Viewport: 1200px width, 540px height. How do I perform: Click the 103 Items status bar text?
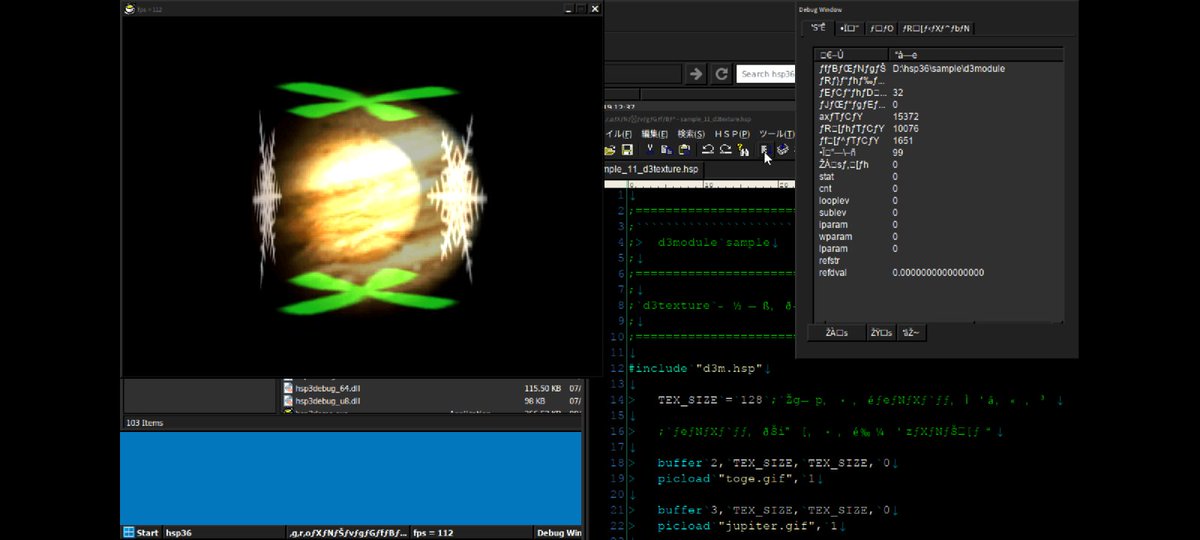point(144,423)
